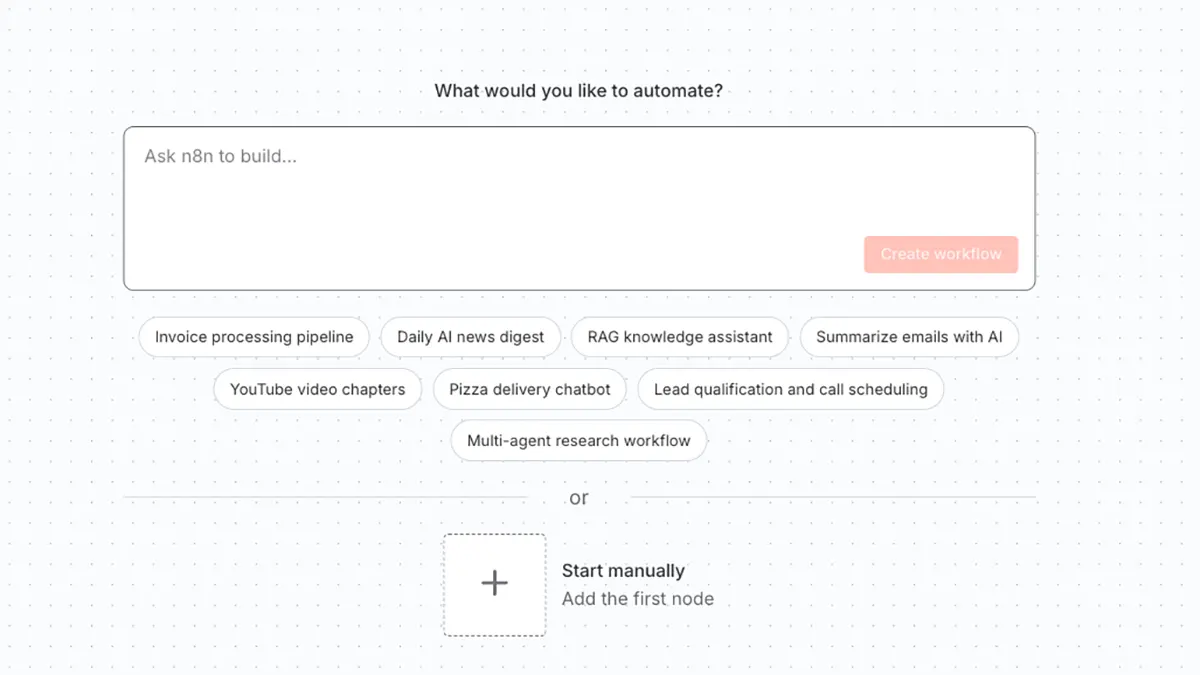Select Lead qualification and call scheduling chip

pos(790,389)
